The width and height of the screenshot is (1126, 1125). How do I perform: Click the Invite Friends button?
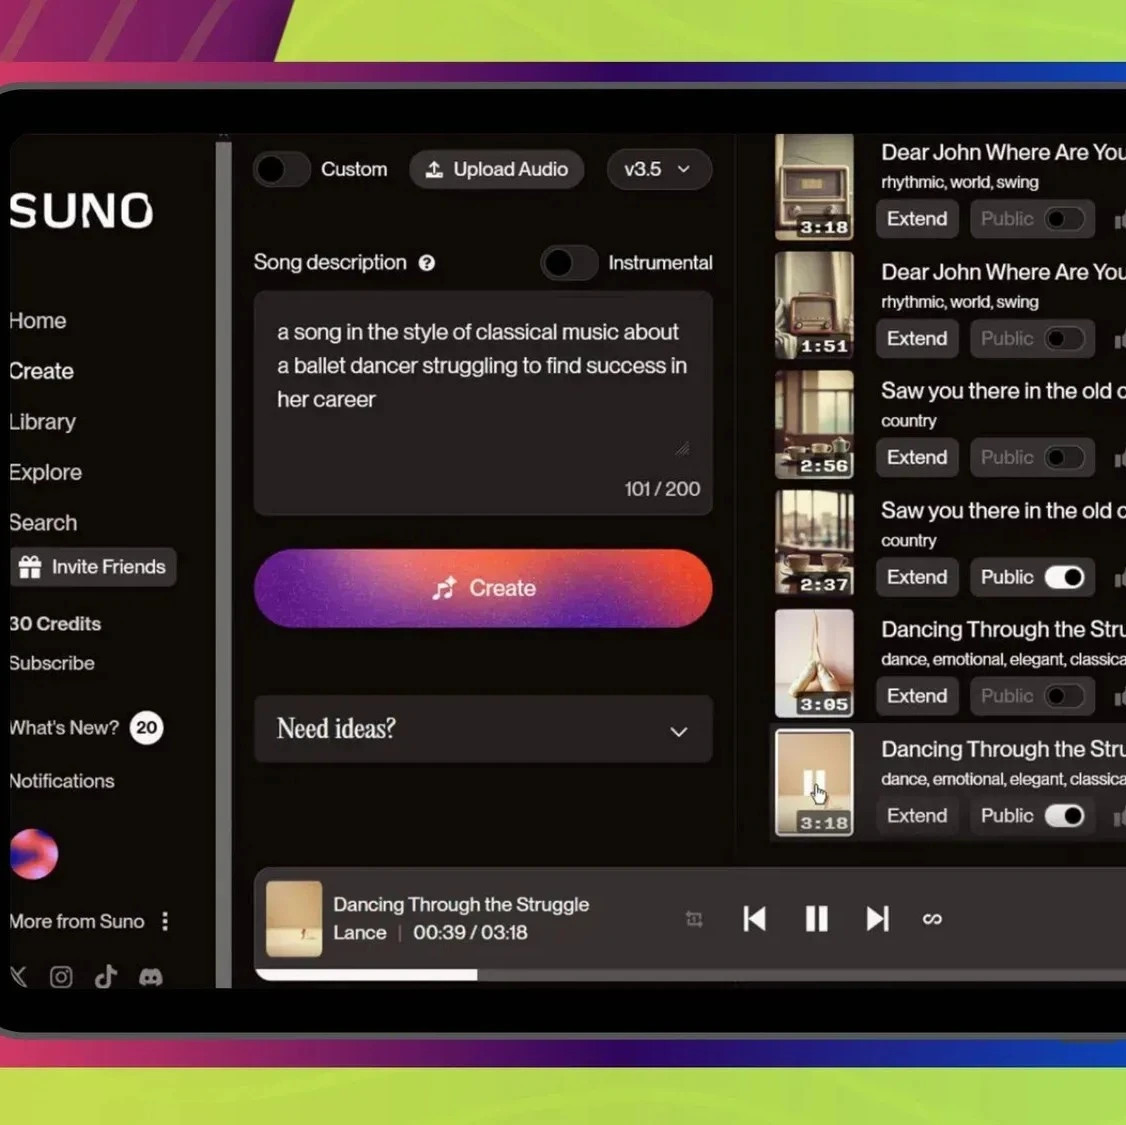pyautogui.click(x=93, y=567)
